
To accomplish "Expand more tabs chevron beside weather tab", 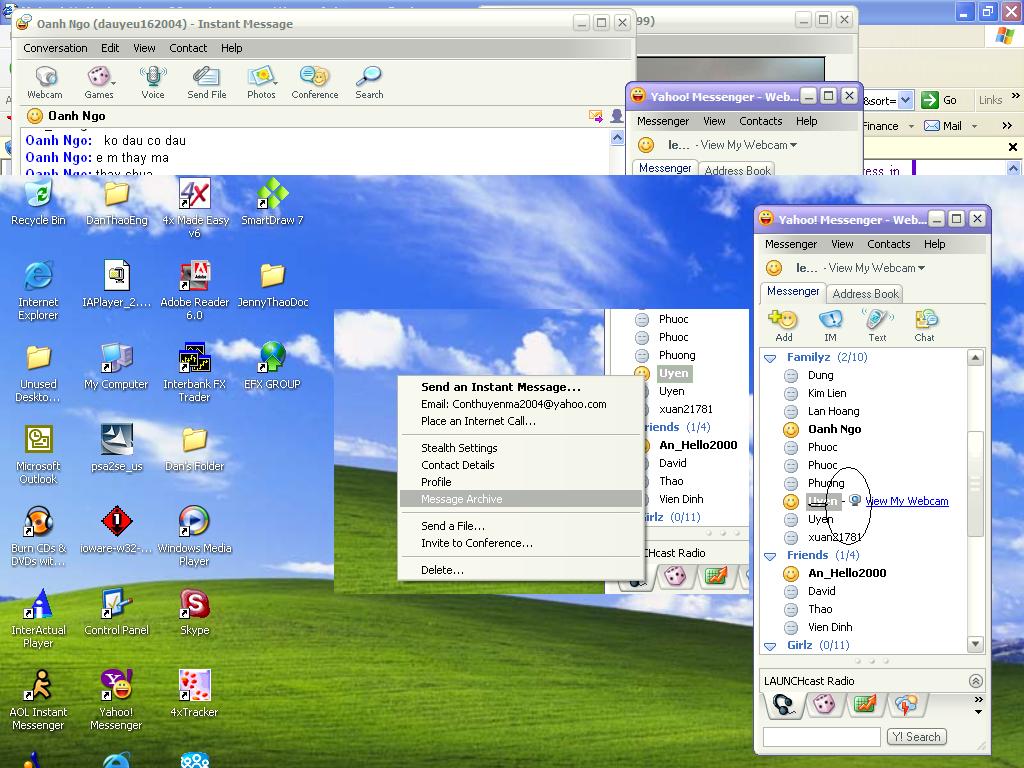I will (978, 700).
